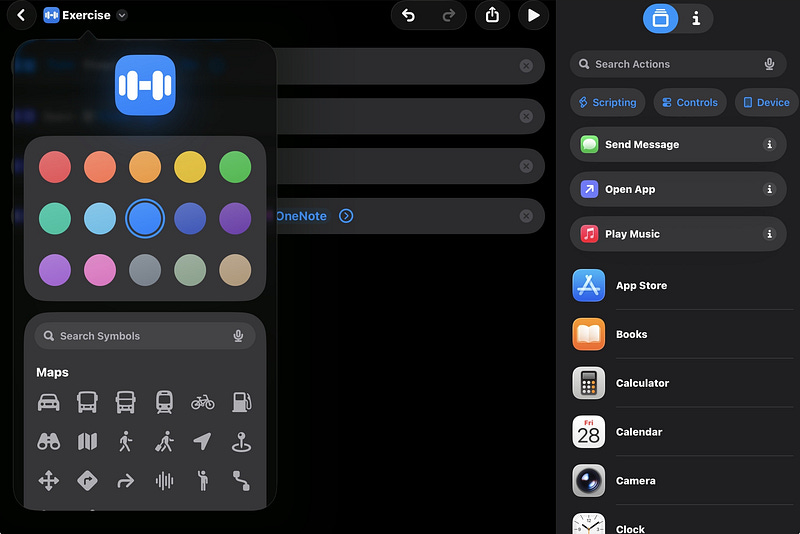
Task: Go back with the chevron button
Action: (x=21, y=15)
